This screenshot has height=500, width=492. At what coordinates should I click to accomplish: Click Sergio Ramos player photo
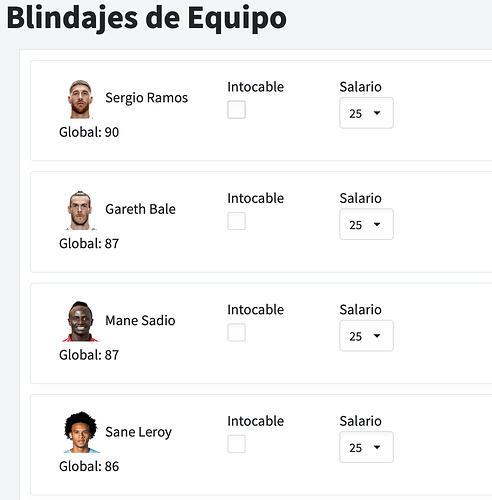80,99
